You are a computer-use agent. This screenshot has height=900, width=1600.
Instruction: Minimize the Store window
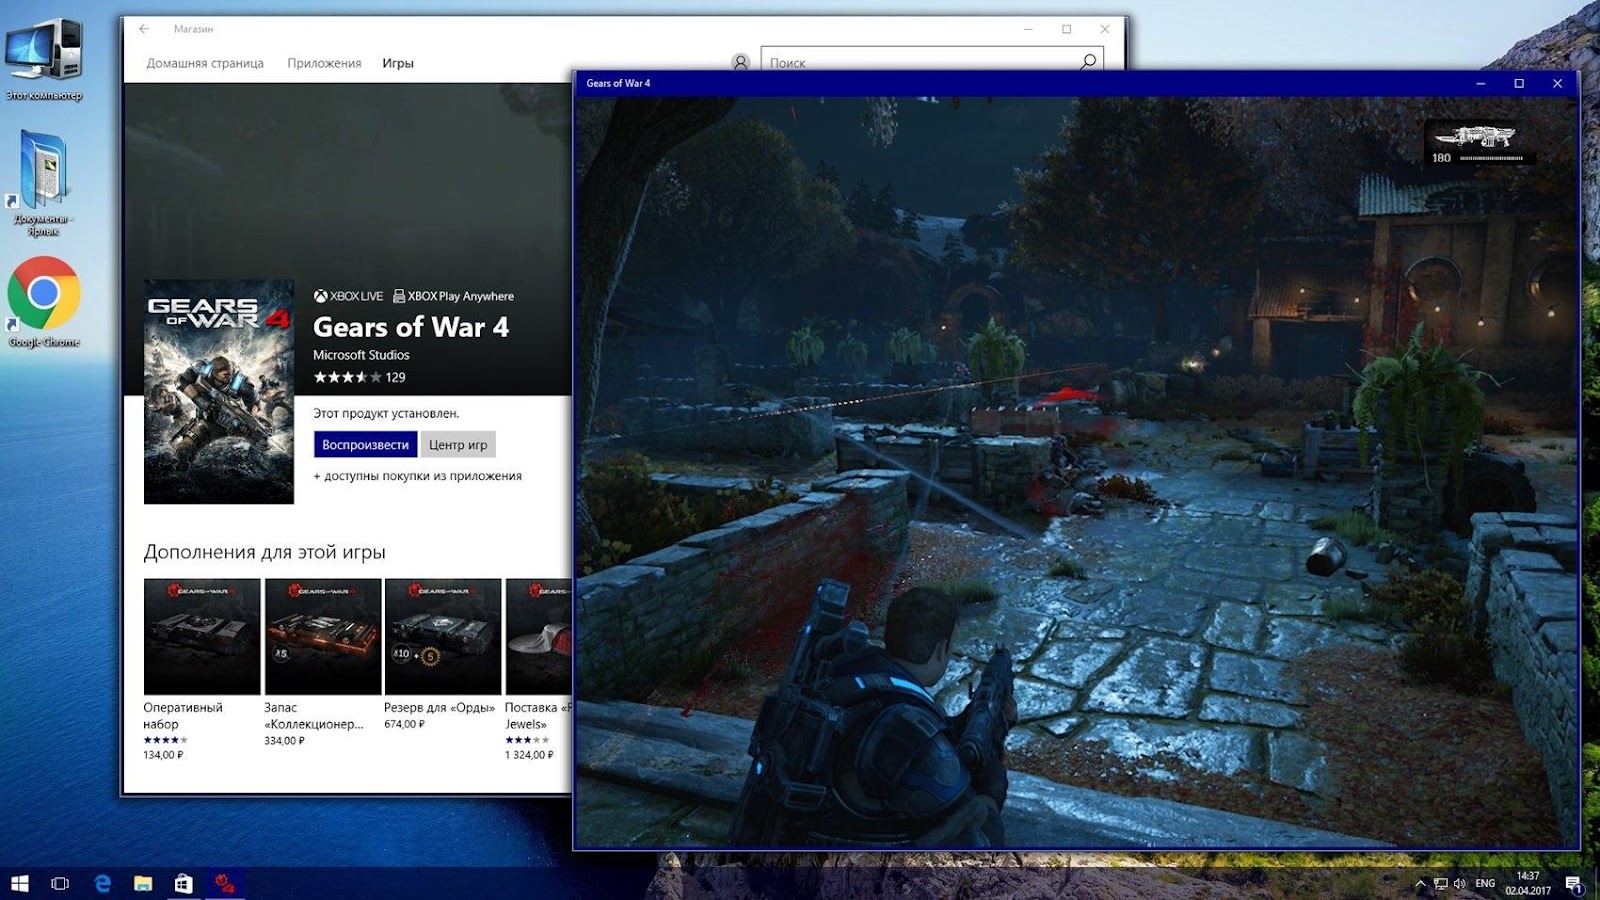[x=1028, y=29]
